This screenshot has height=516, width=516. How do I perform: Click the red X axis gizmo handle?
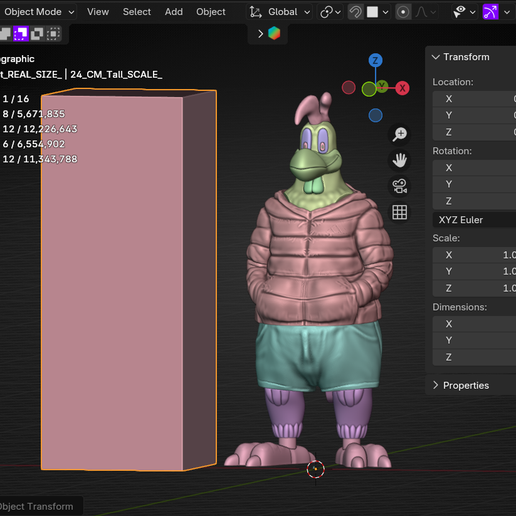[402, 88]
